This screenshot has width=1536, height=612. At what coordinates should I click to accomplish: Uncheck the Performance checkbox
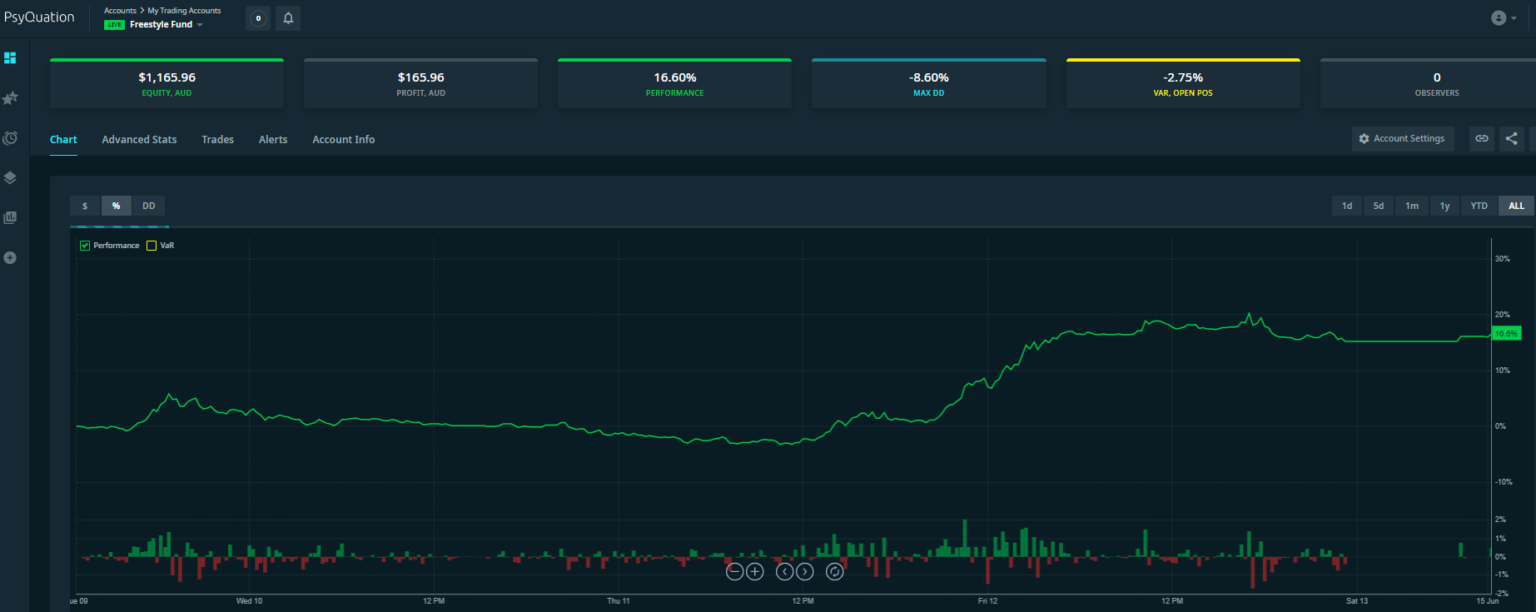click(85, 245)
